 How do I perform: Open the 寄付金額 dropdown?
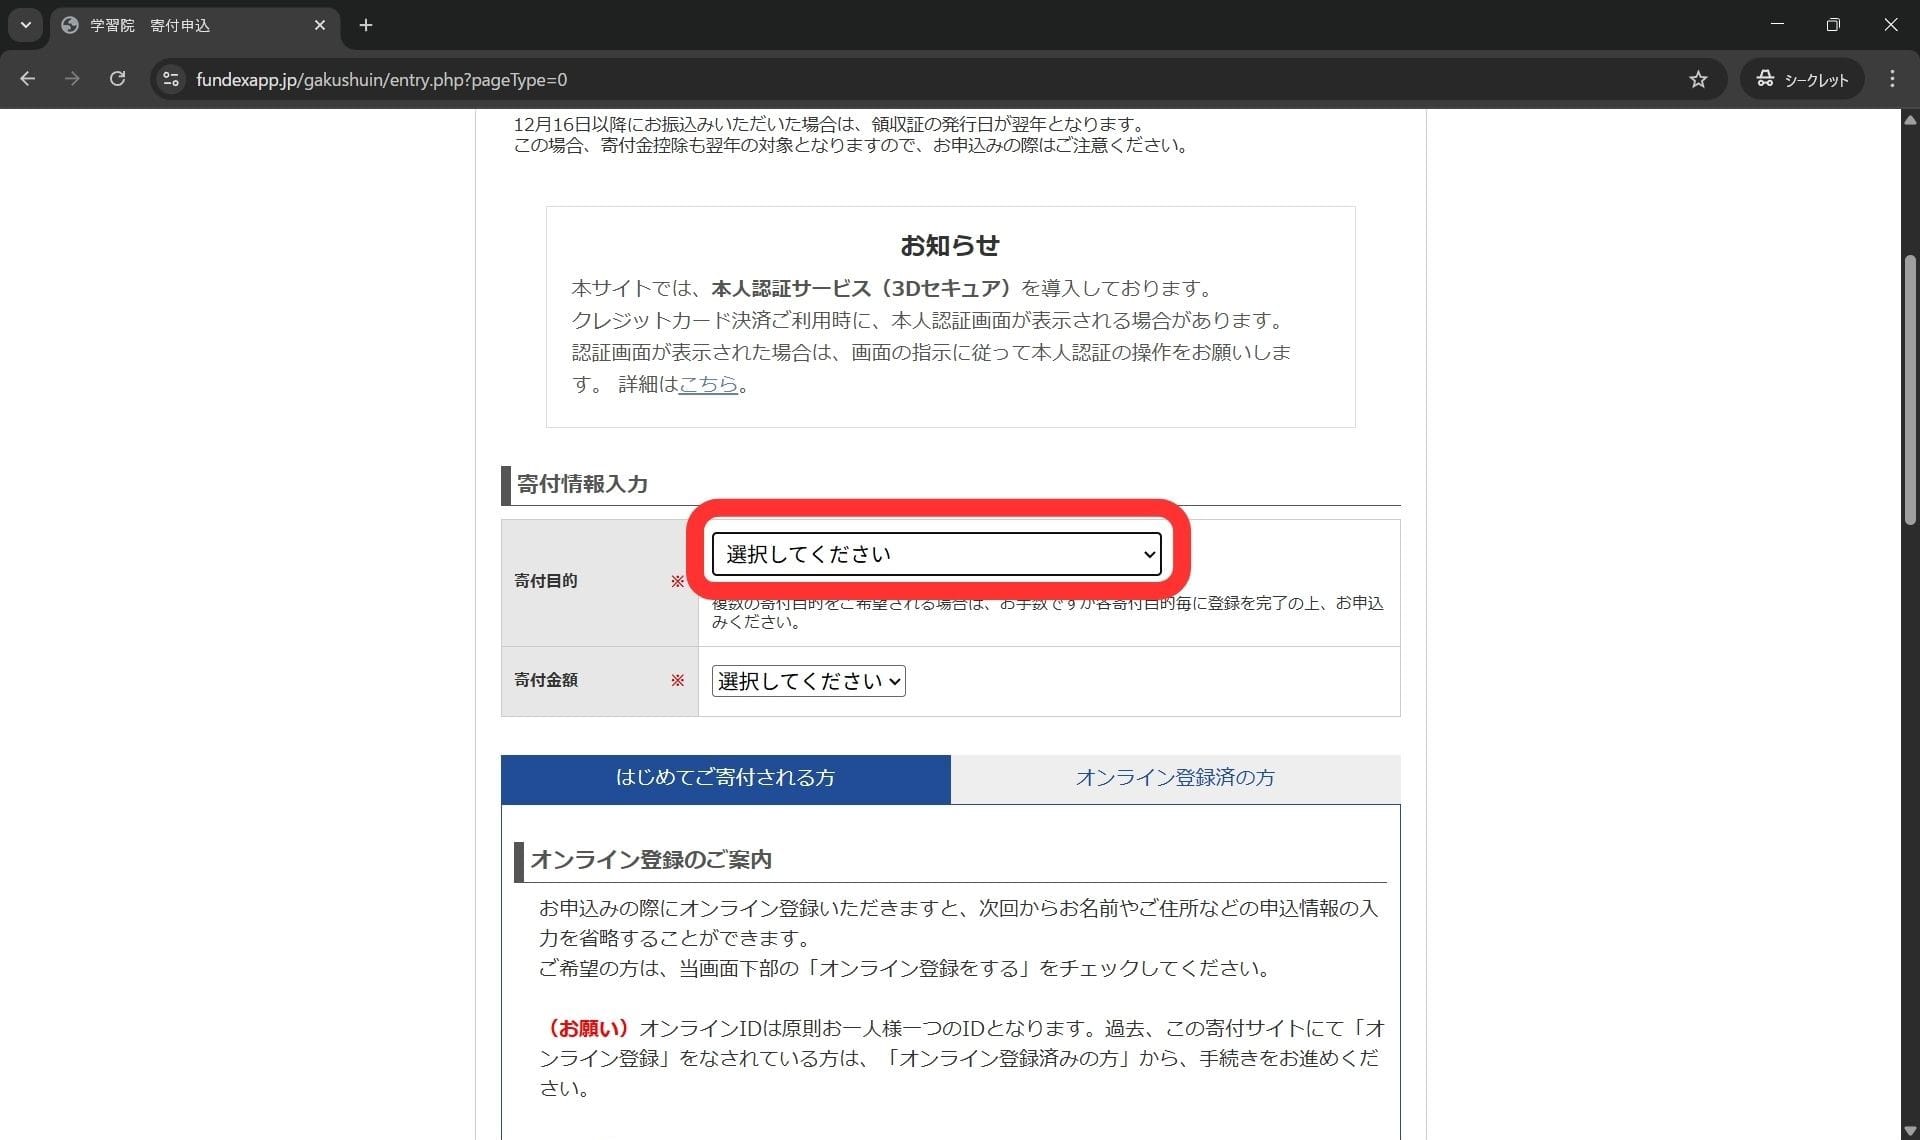tap(808, 681)
